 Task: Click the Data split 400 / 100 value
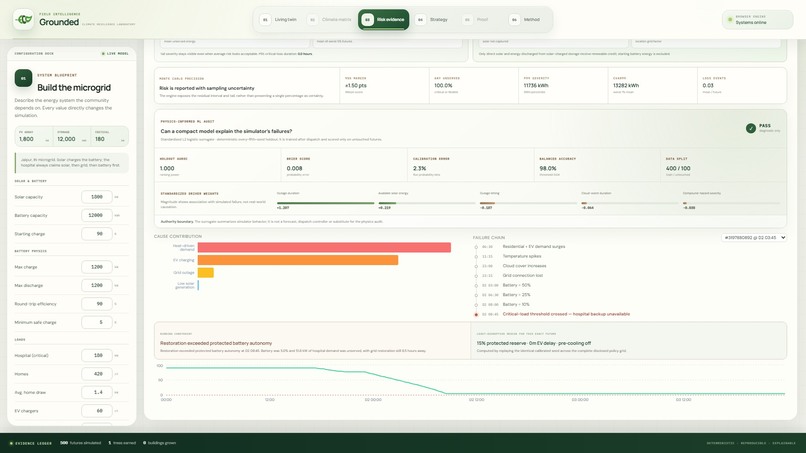pos(678,168)
